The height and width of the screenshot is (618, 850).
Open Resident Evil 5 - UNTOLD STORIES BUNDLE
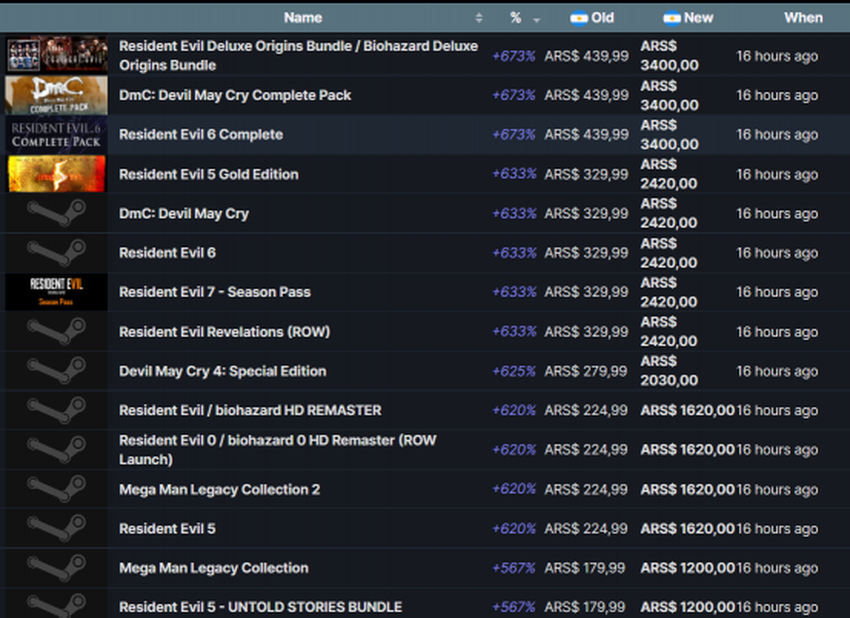pyautogui.click(x=260, y=607)
